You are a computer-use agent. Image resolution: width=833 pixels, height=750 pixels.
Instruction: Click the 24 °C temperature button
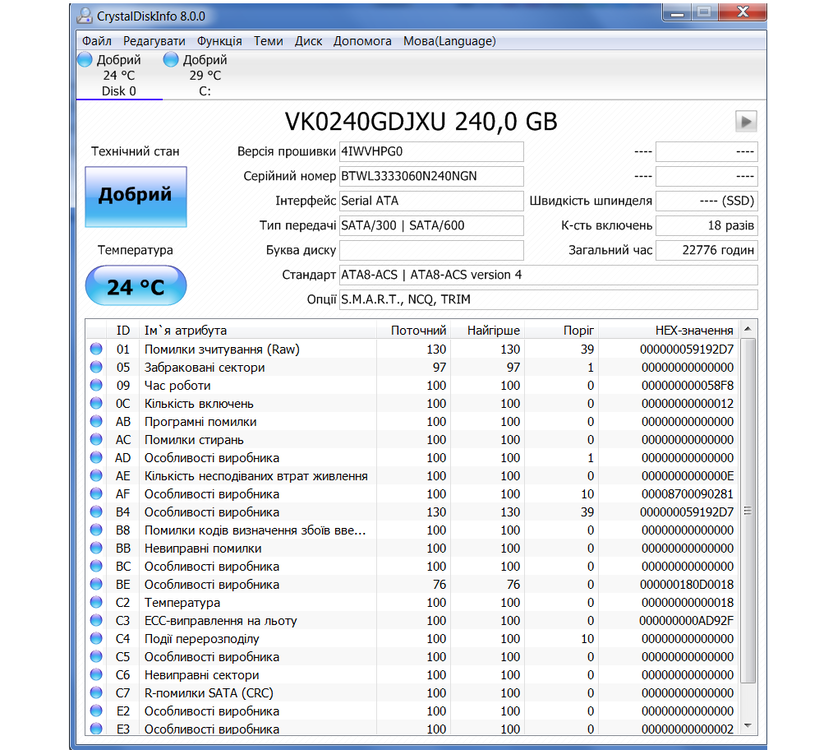[x=135, y=287]
